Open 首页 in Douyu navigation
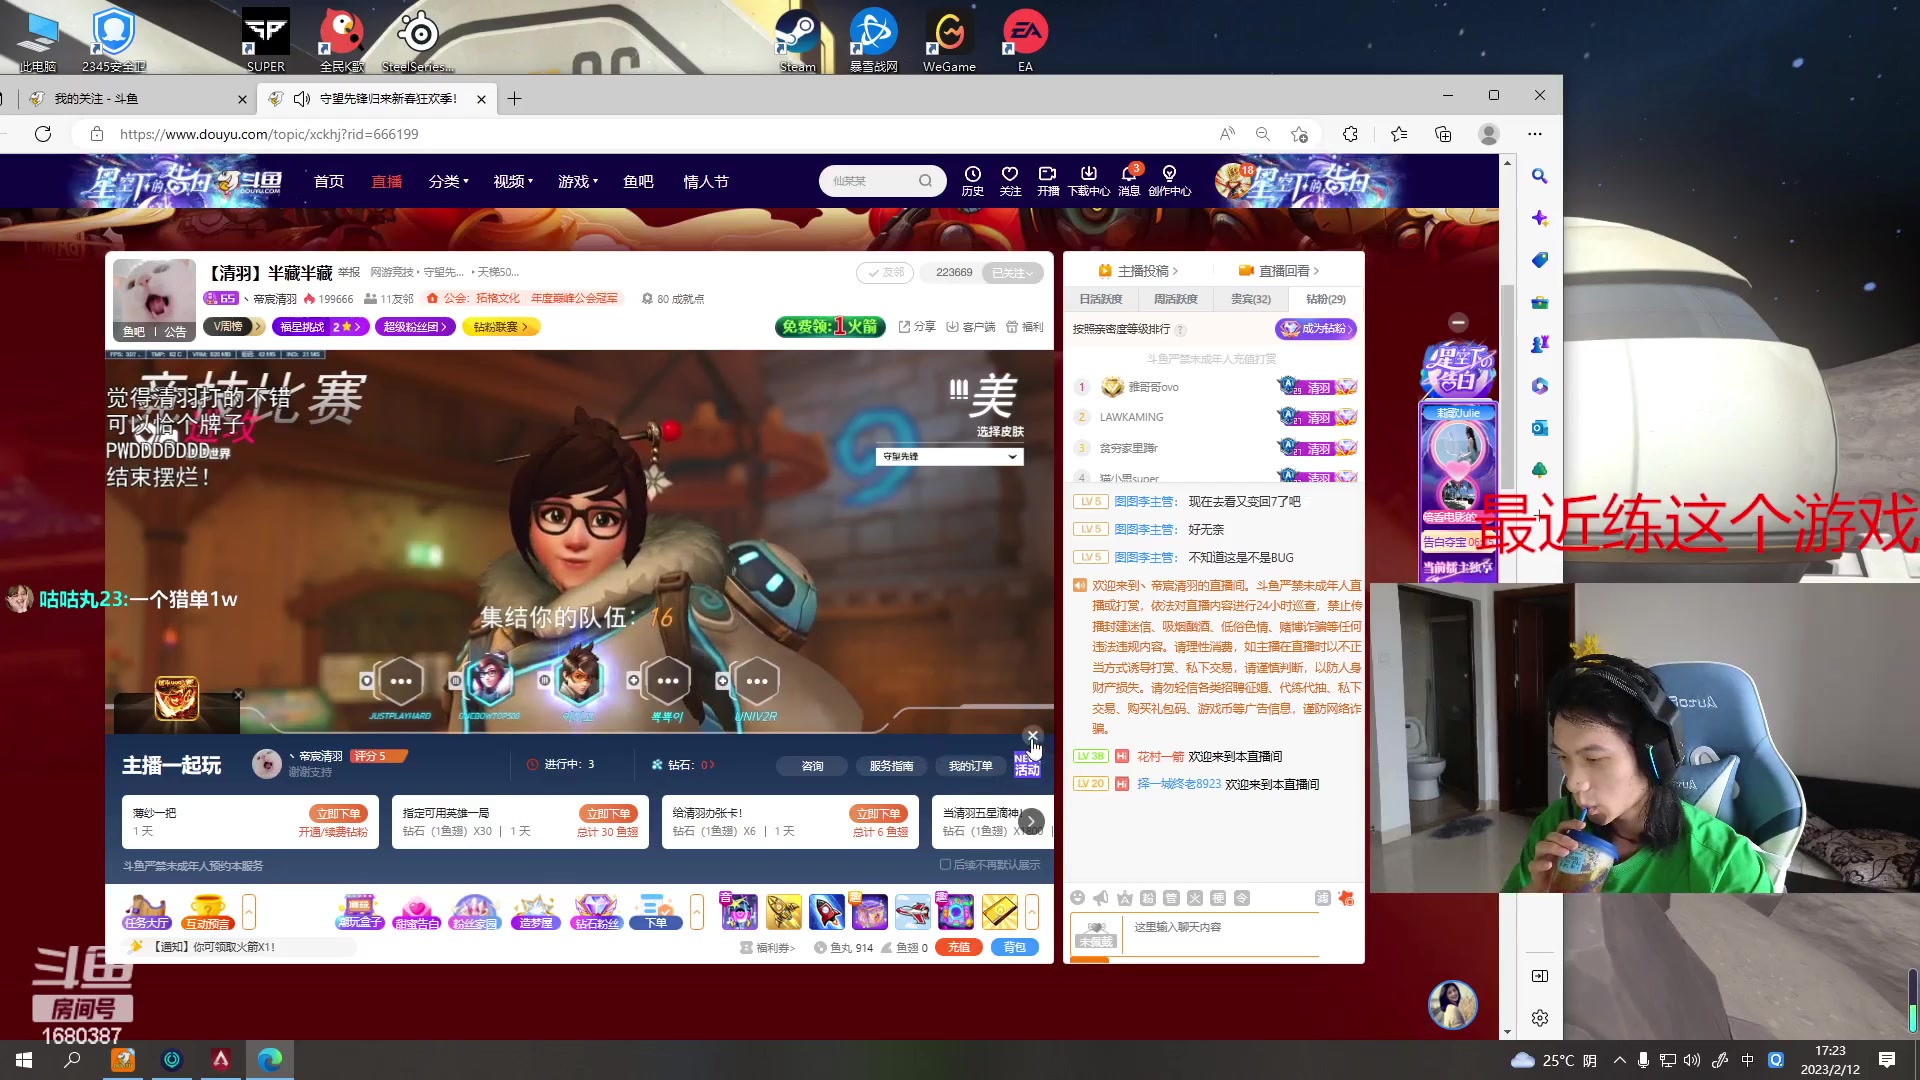The height and width of the screenshot is (1080, 1920). point(329,181)
